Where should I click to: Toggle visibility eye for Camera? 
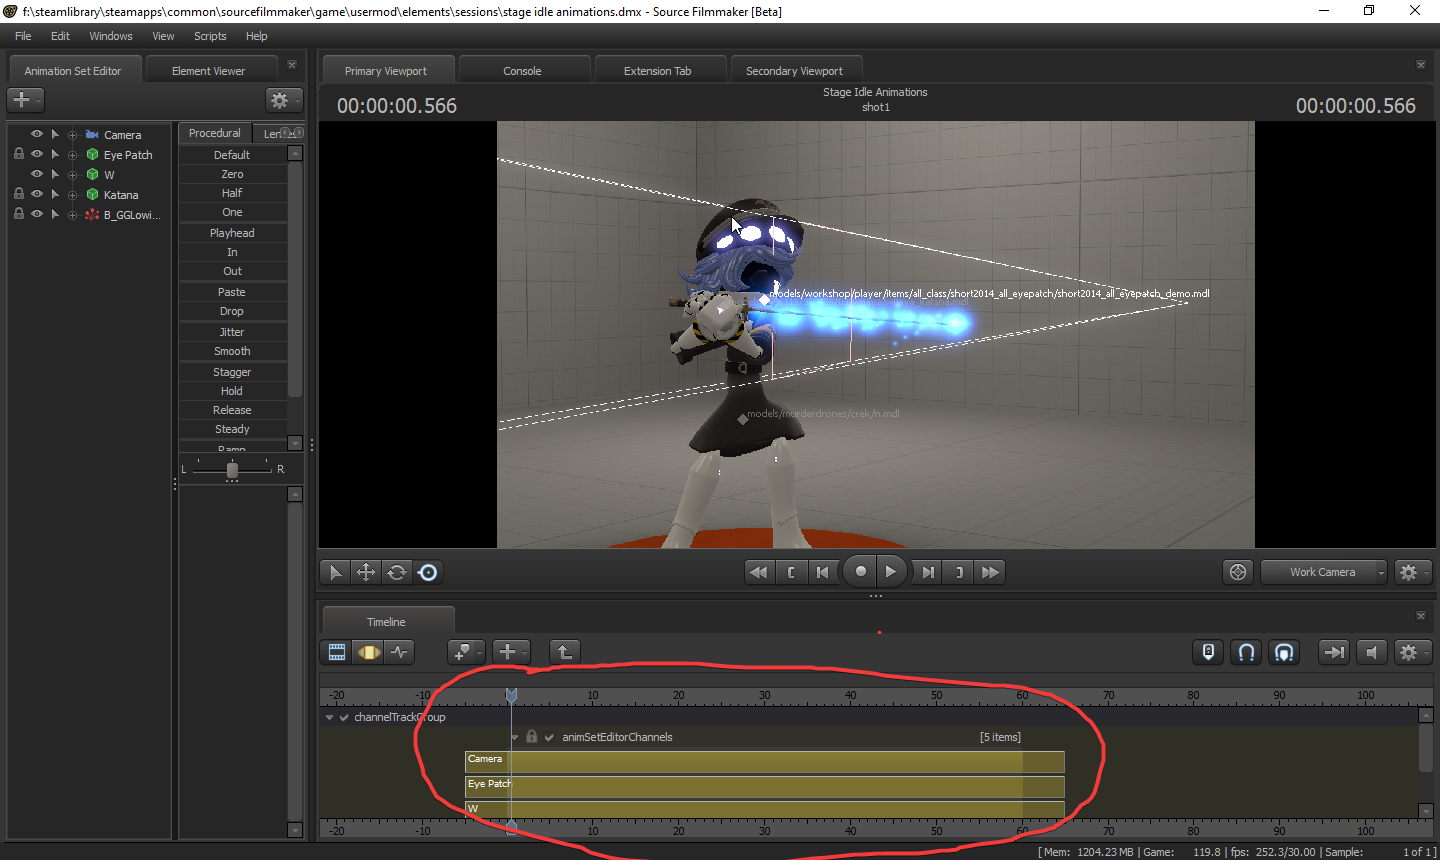[37, 134]
